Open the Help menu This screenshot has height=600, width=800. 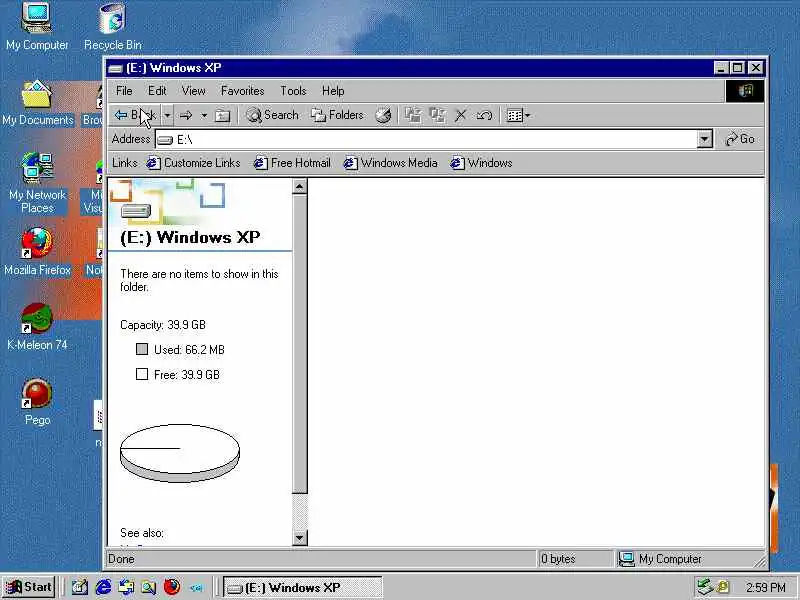333,91
